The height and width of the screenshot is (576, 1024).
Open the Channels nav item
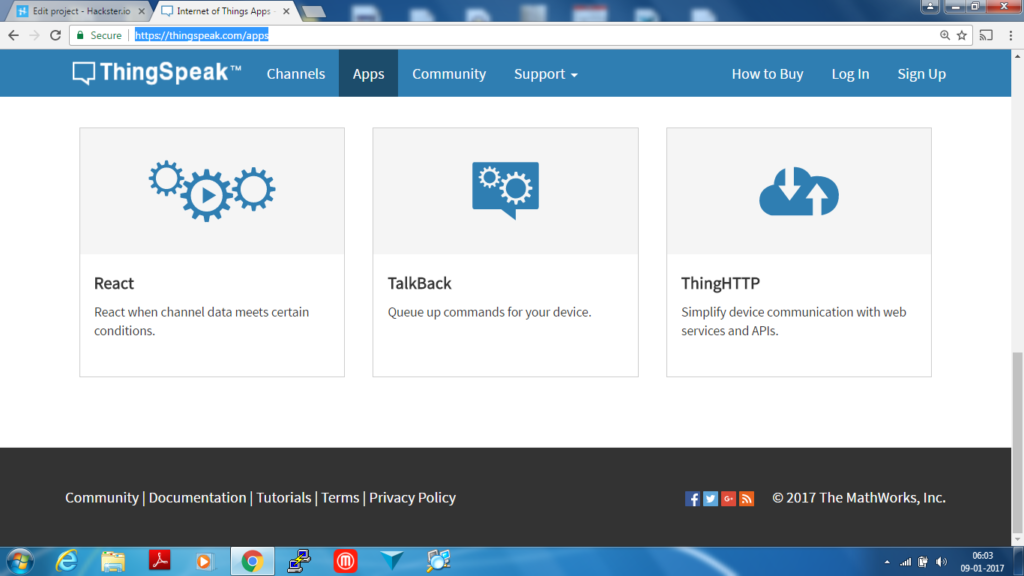pyautogui.click(x=296, y=74)
